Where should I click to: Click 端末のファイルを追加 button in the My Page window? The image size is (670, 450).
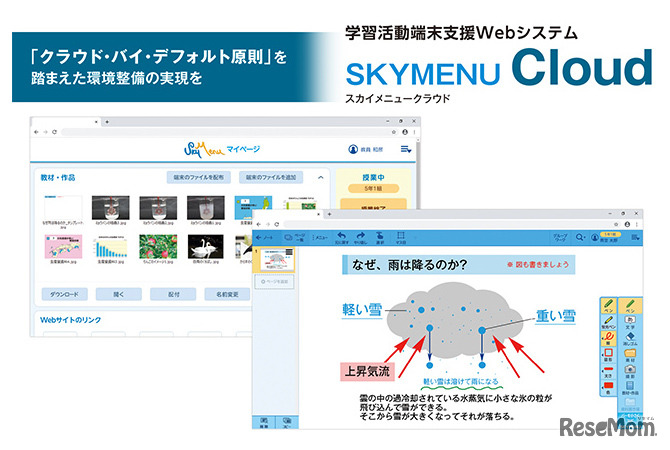tap(271, 177)
